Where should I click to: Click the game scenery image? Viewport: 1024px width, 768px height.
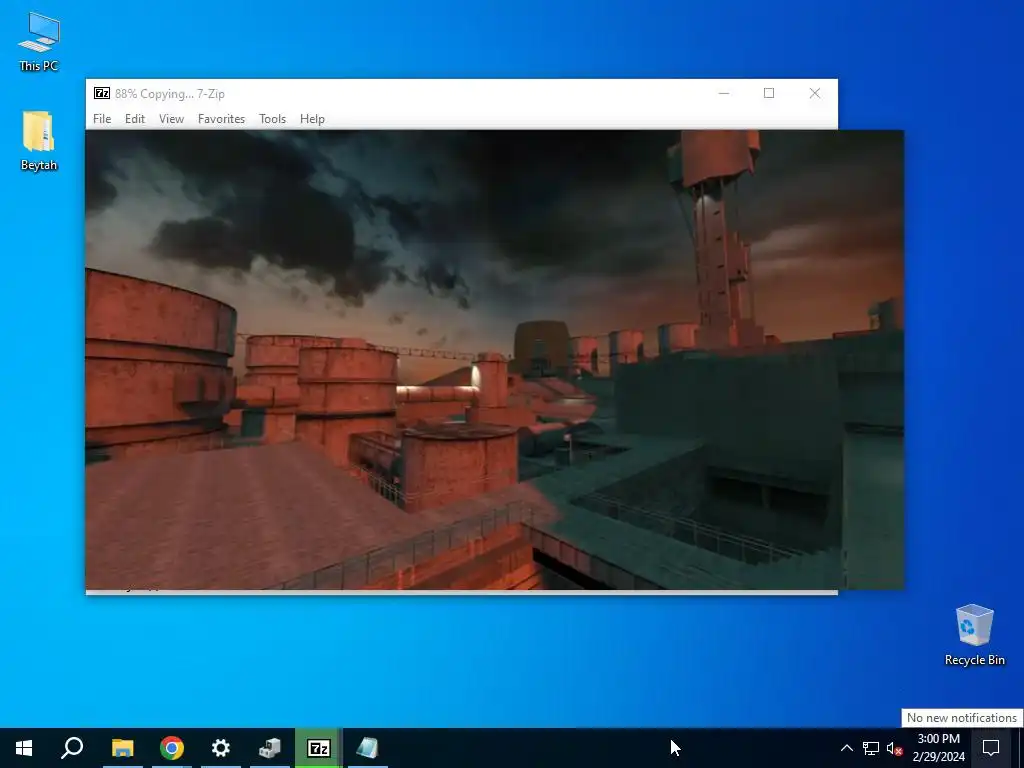(494, 360)
